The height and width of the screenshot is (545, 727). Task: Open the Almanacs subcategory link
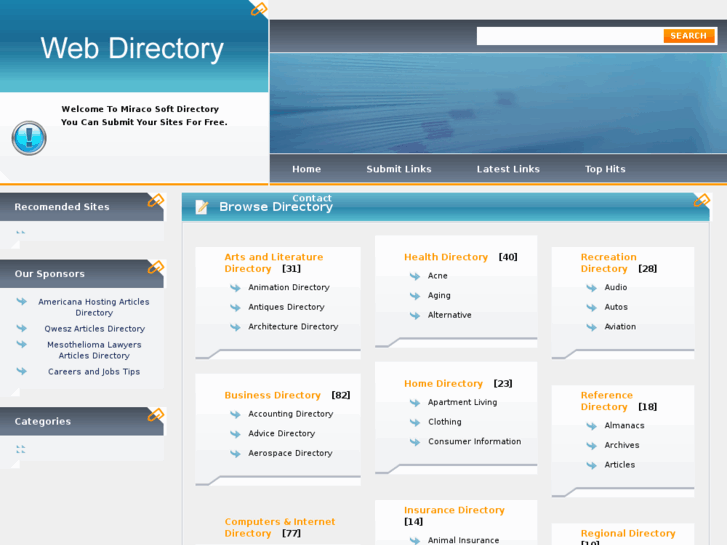pos(624,425)
